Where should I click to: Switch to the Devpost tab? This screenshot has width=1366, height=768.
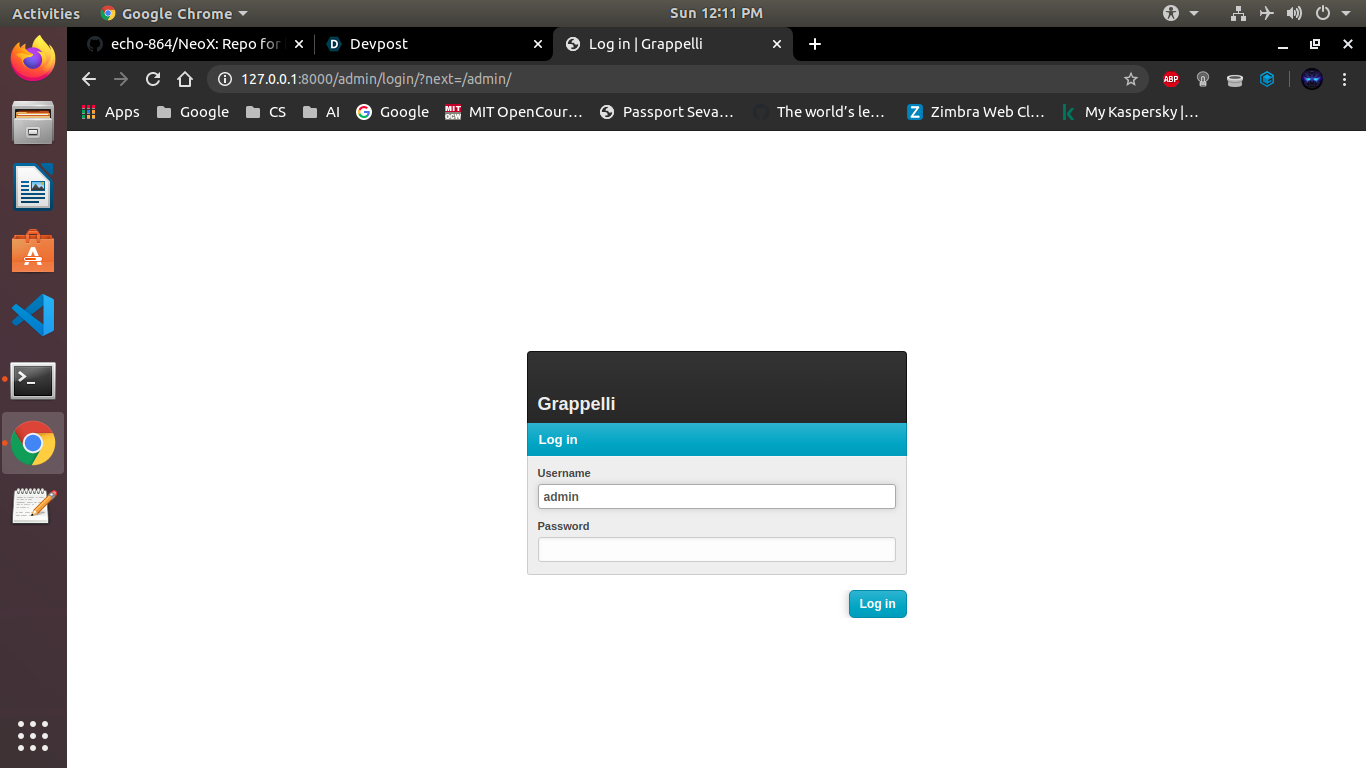point(434,44)
